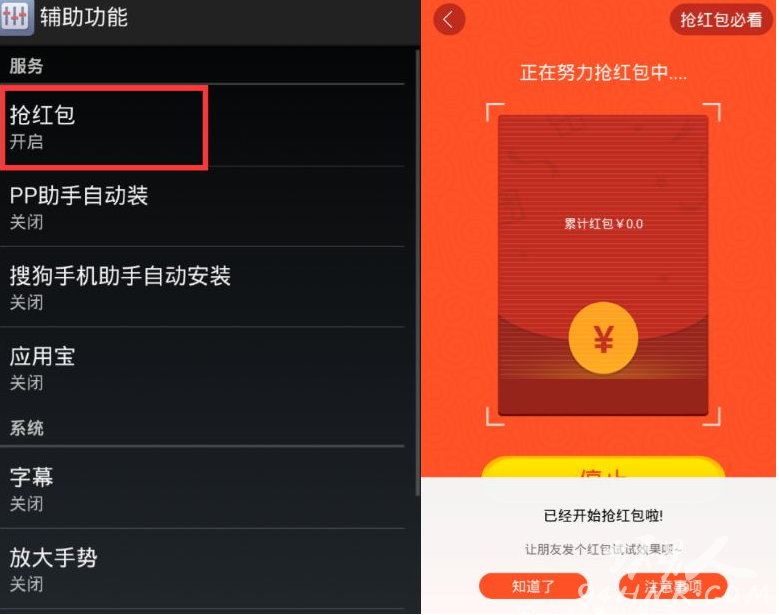Open 应用宝 service setting
This screenshot has height=615, width=779.
coord(203,368)
